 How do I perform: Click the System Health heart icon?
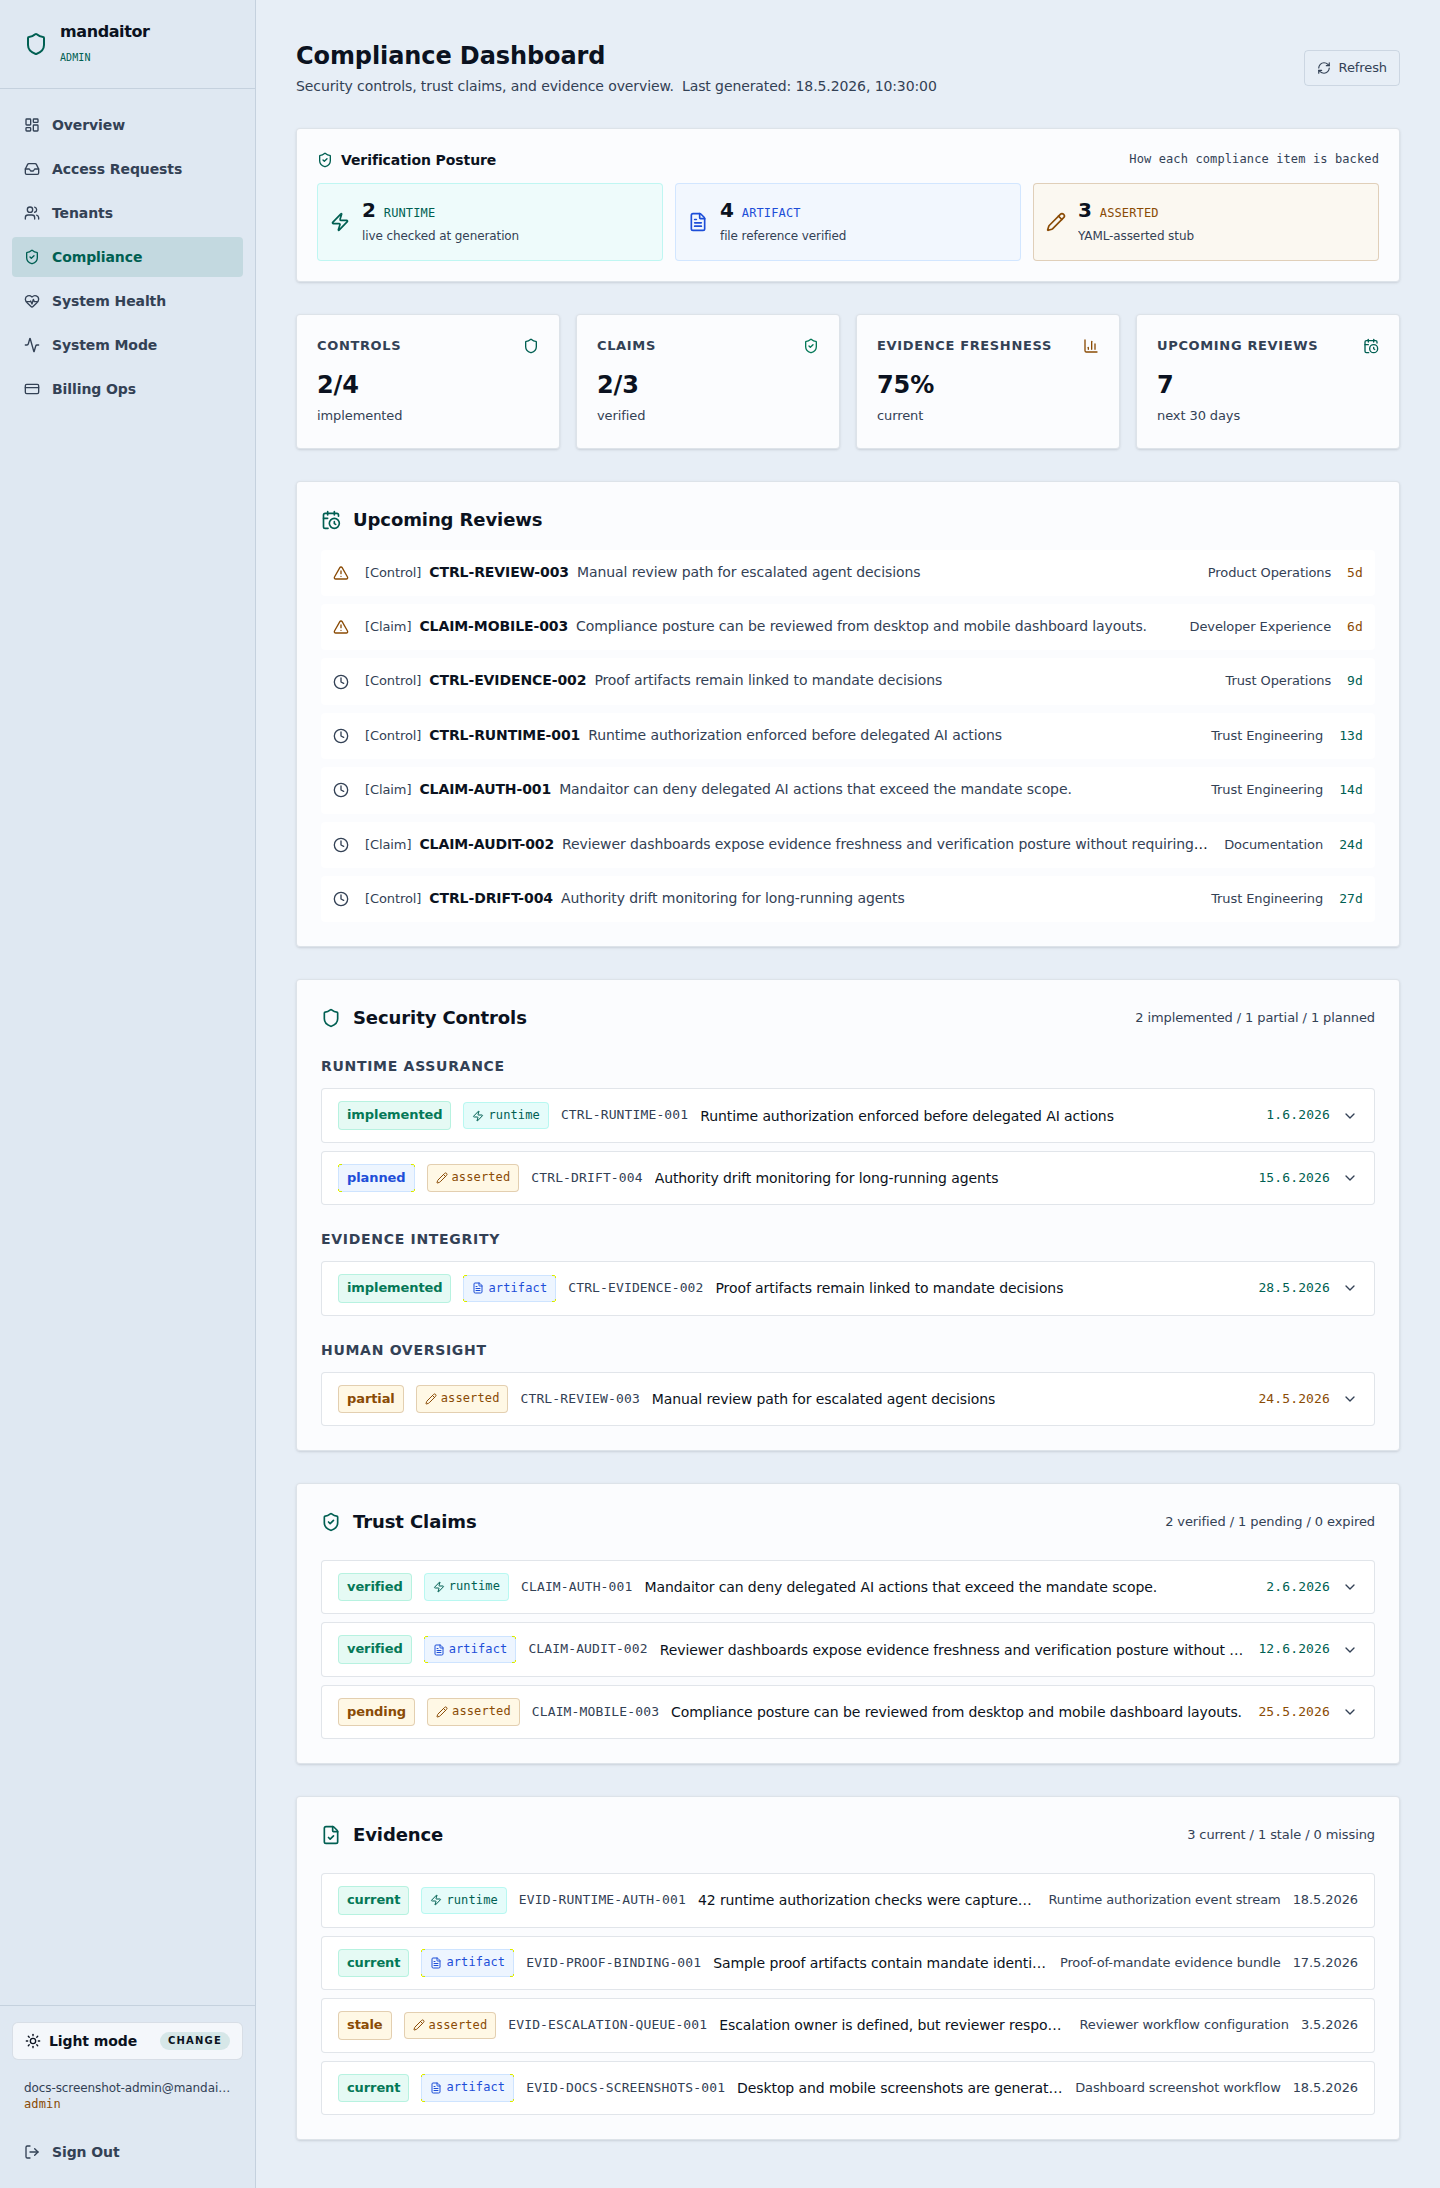[x=32, y=301]
